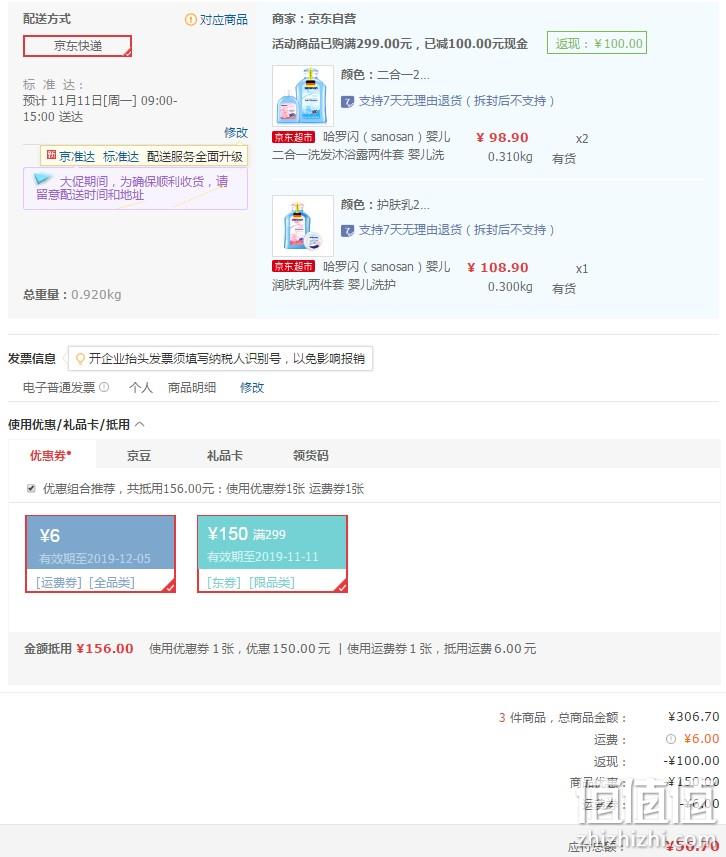The width and height of the screenshot is (726, 857).
Task: Click the 7-day return icon for 二合一 item
Action: click(347, 102)
